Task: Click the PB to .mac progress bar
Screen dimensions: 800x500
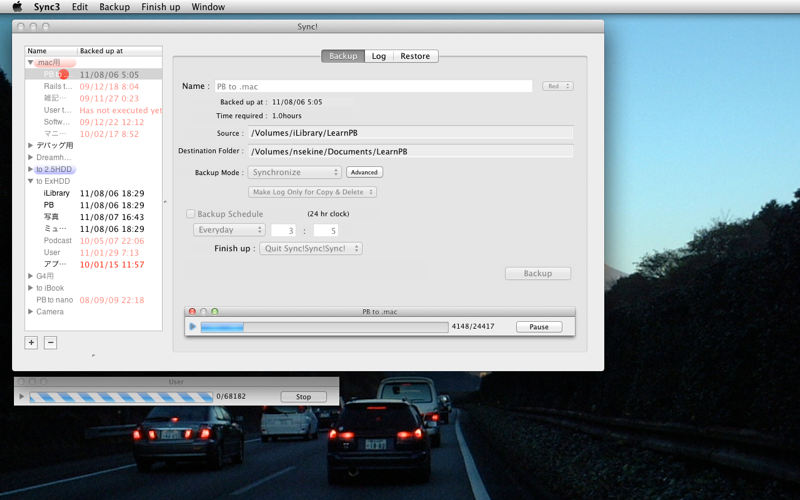Action: click(x=324, y=327)
